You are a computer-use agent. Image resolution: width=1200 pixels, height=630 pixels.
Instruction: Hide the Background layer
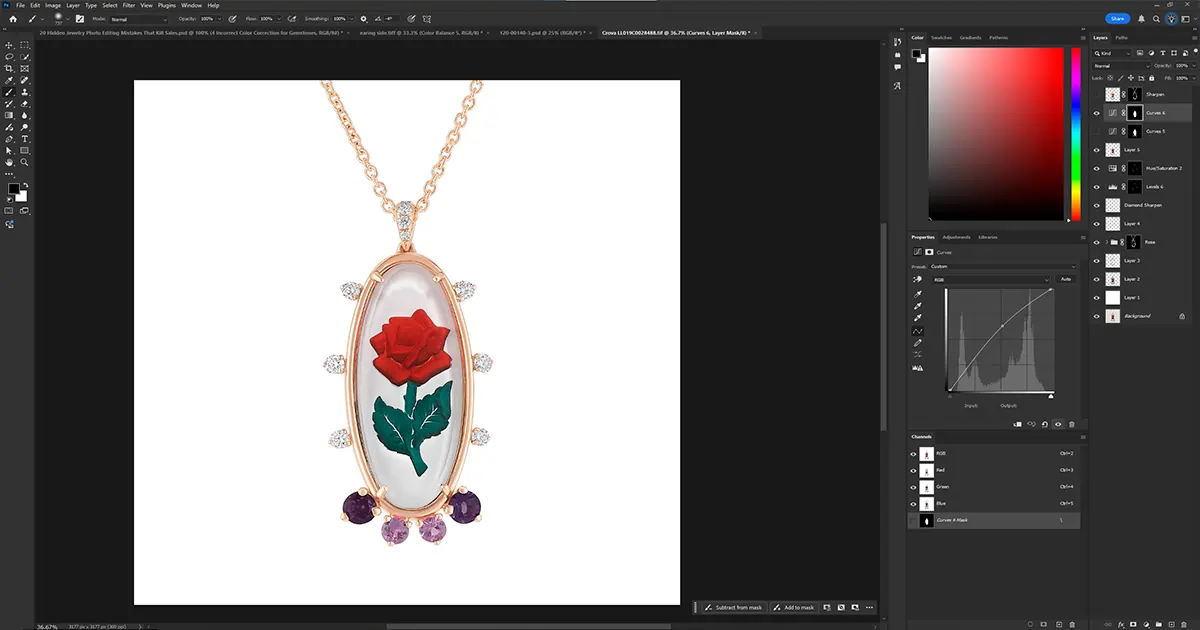(x=1097, y=316)
